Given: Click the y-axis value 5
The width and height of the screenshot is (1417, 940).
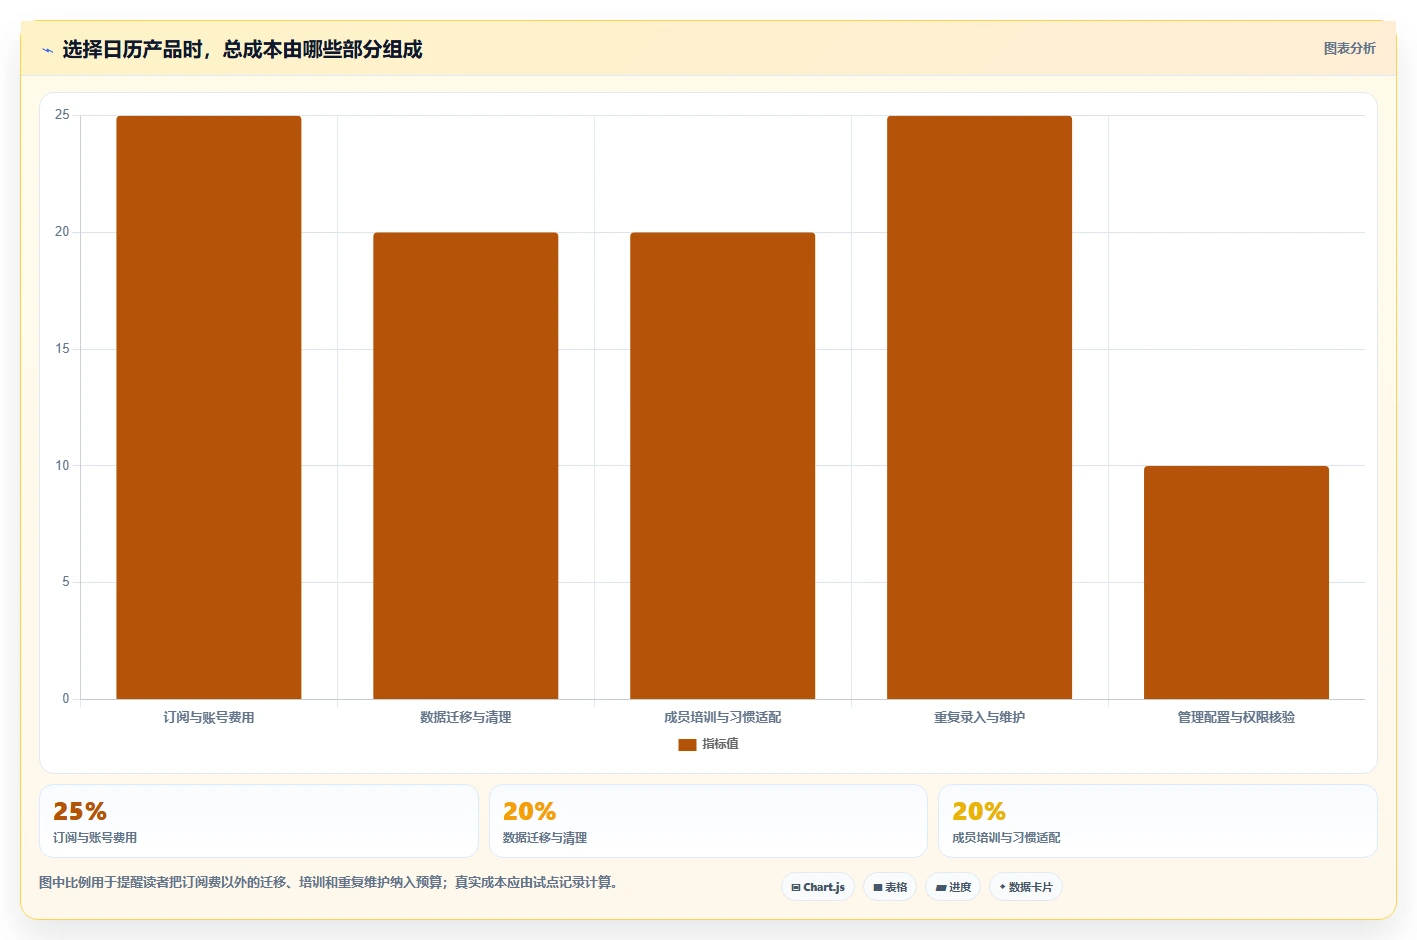Looking at the screenshot, I should coord(66,582).
